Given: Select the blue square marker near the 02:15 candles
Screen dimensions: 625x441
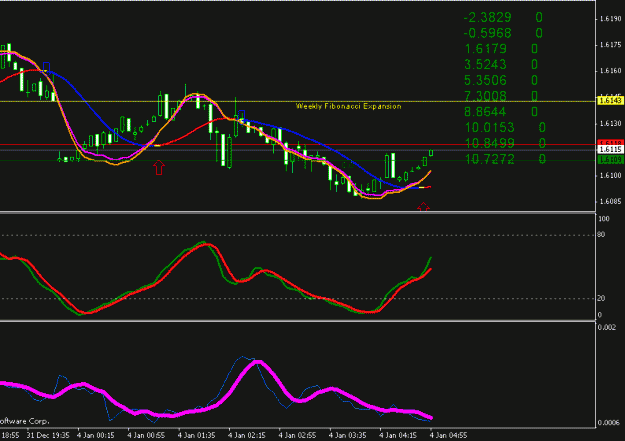Looking at the screenshot, I should tap(242, 115).
